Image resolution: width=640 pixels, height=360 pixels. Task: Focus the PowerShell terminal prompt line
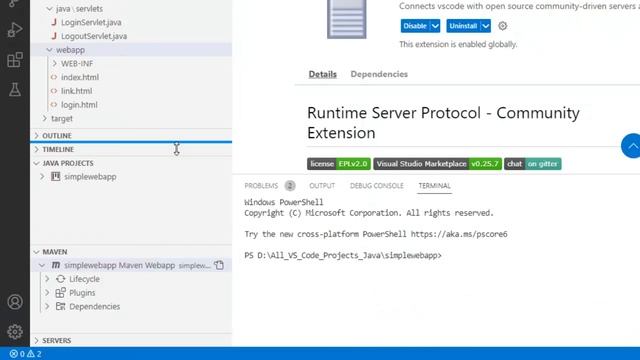click(x=343, y=256)
